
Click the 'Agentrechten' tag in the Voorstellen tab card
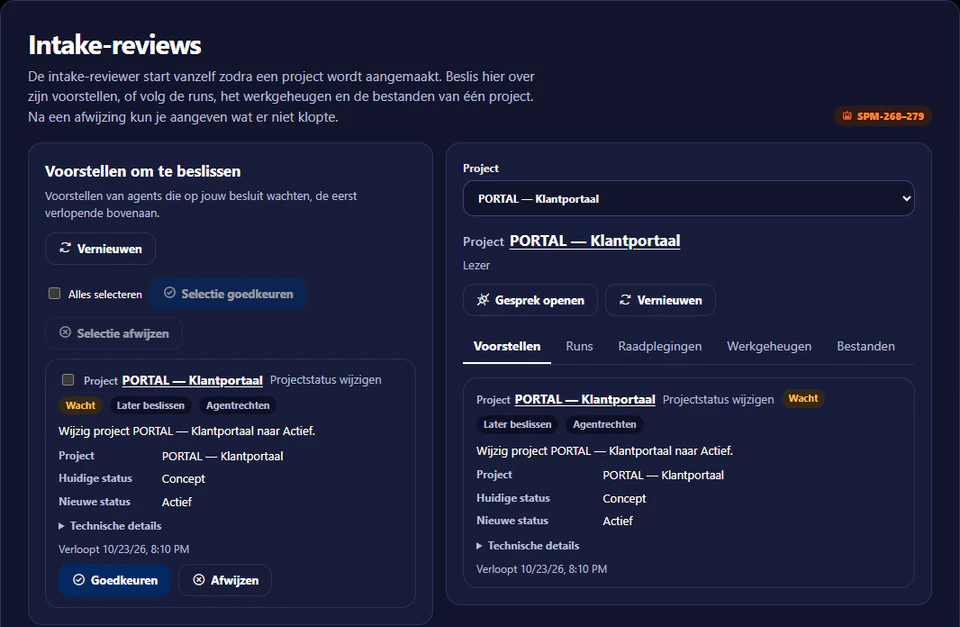604,424
